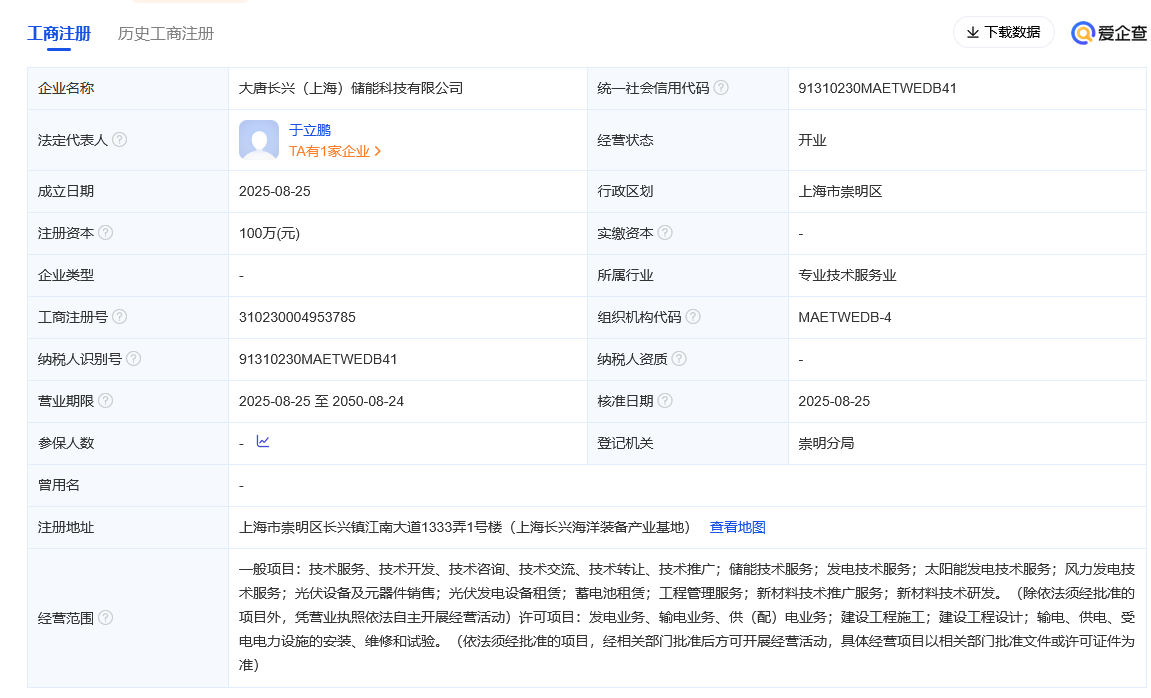The height and width of the screenshot is (698, 1151).
Task: Open the 历史工商注册 tab
Action: (x=166, y=34)
